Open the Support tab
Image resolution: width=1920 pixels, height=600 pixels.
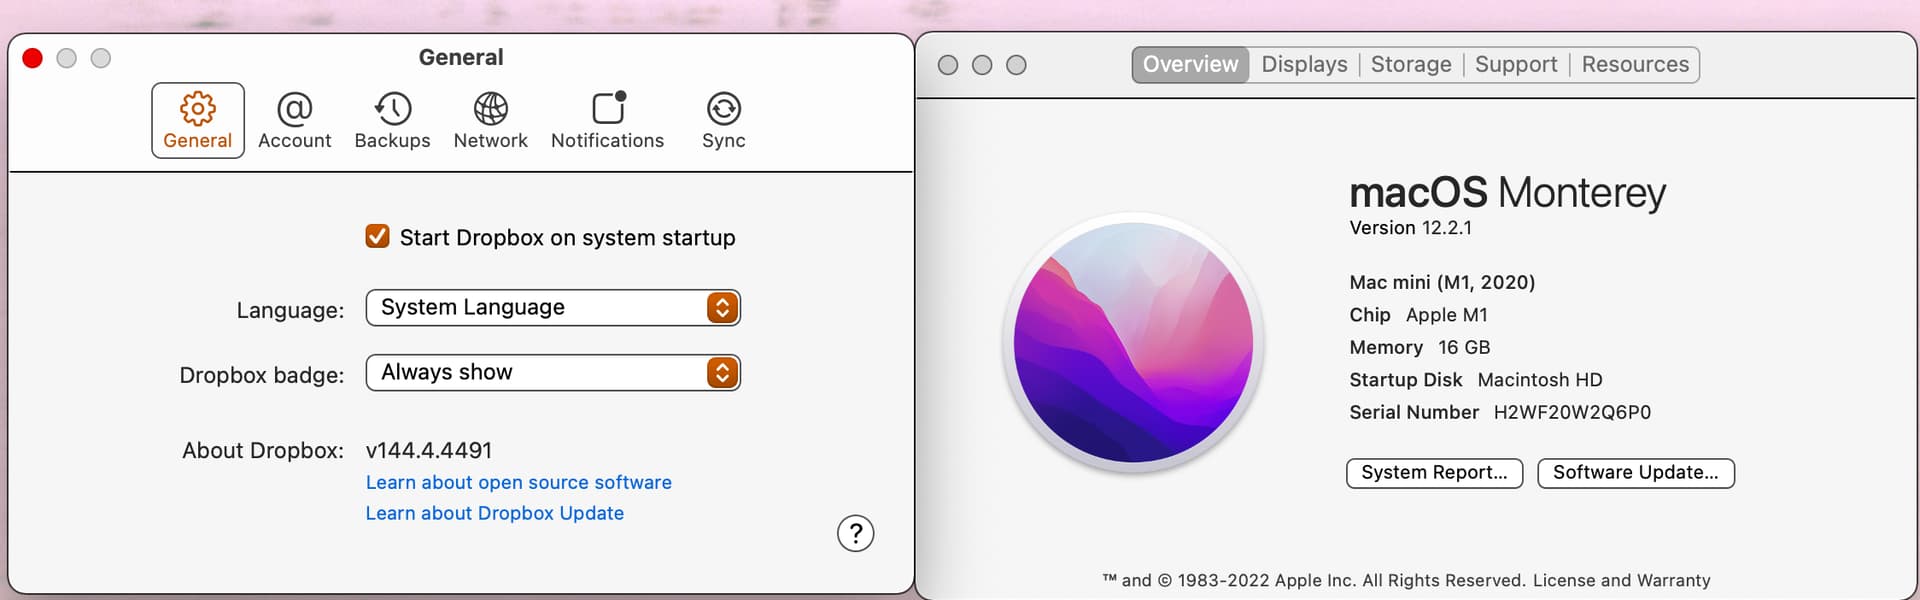[1516, 65]
